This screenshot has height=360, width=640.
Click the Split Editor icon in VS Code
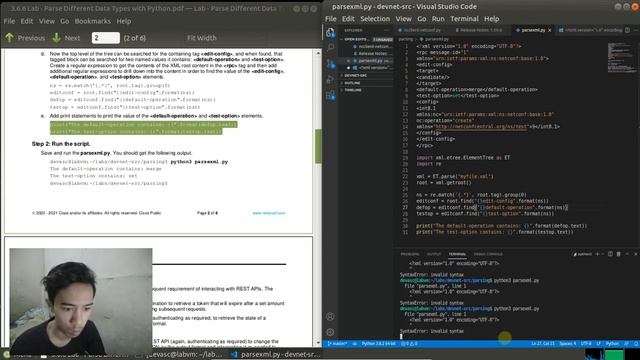pyautogui.click(x=627, y=30)
